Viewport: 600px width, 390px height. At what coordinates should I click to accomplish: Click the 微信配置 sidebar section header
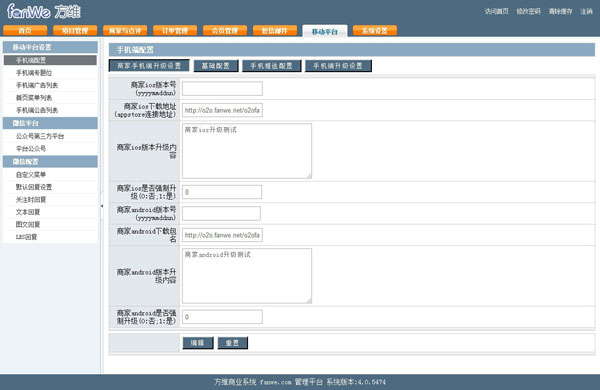point(50,162)
